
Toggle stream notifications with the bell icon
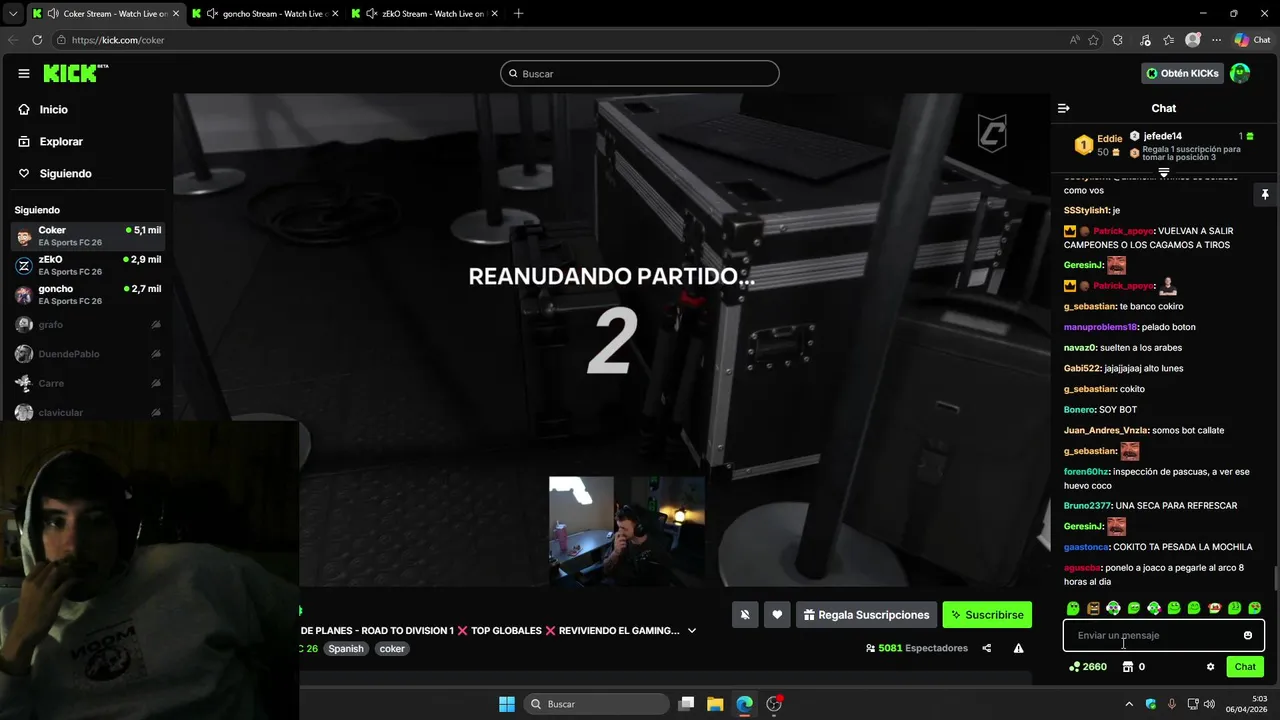[745, 615]
